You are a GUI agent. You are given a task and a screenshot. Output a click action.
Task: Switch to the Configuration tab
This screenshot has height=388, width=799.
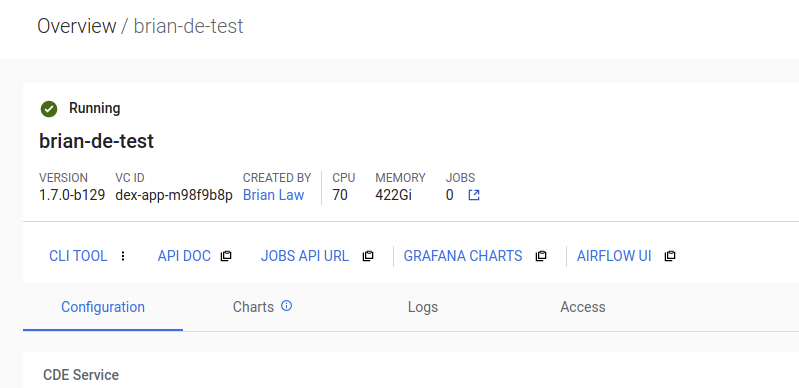pos(103,307)
